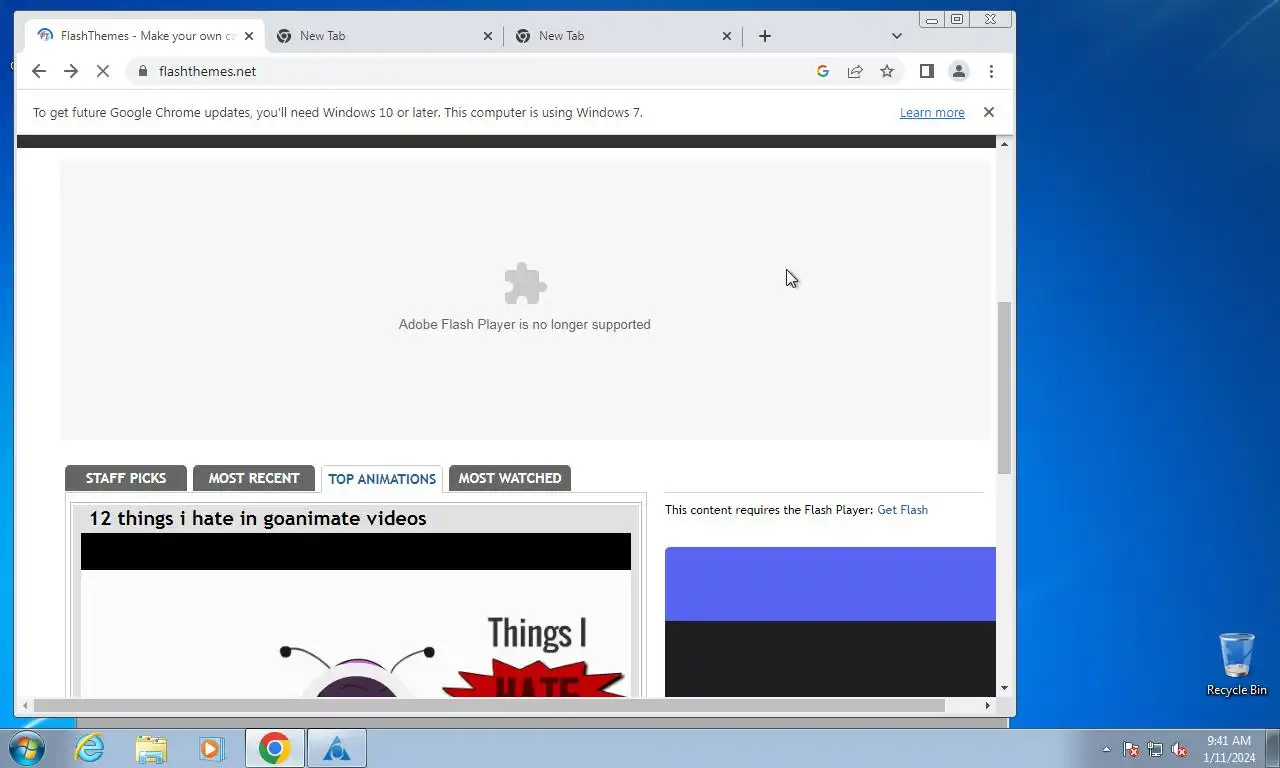1280x768 pixels.
Task: Click the blue and black banner image
Action: [830, 622]
